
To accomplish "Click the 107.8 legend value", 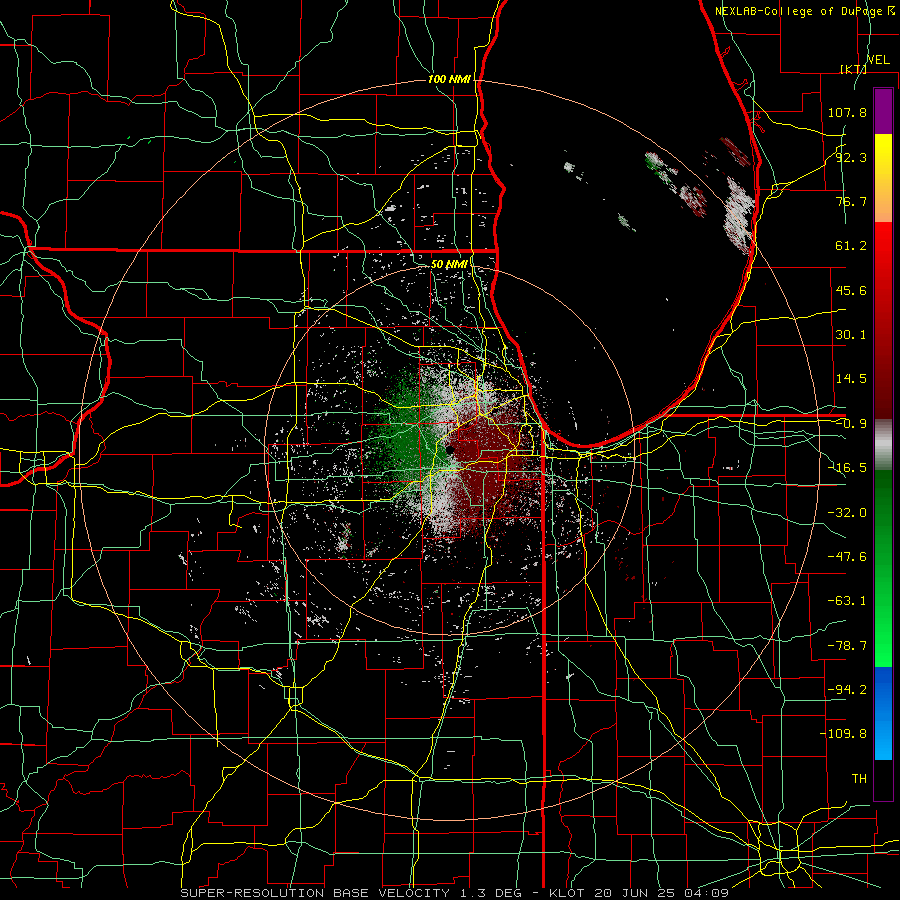I will 847,112.
